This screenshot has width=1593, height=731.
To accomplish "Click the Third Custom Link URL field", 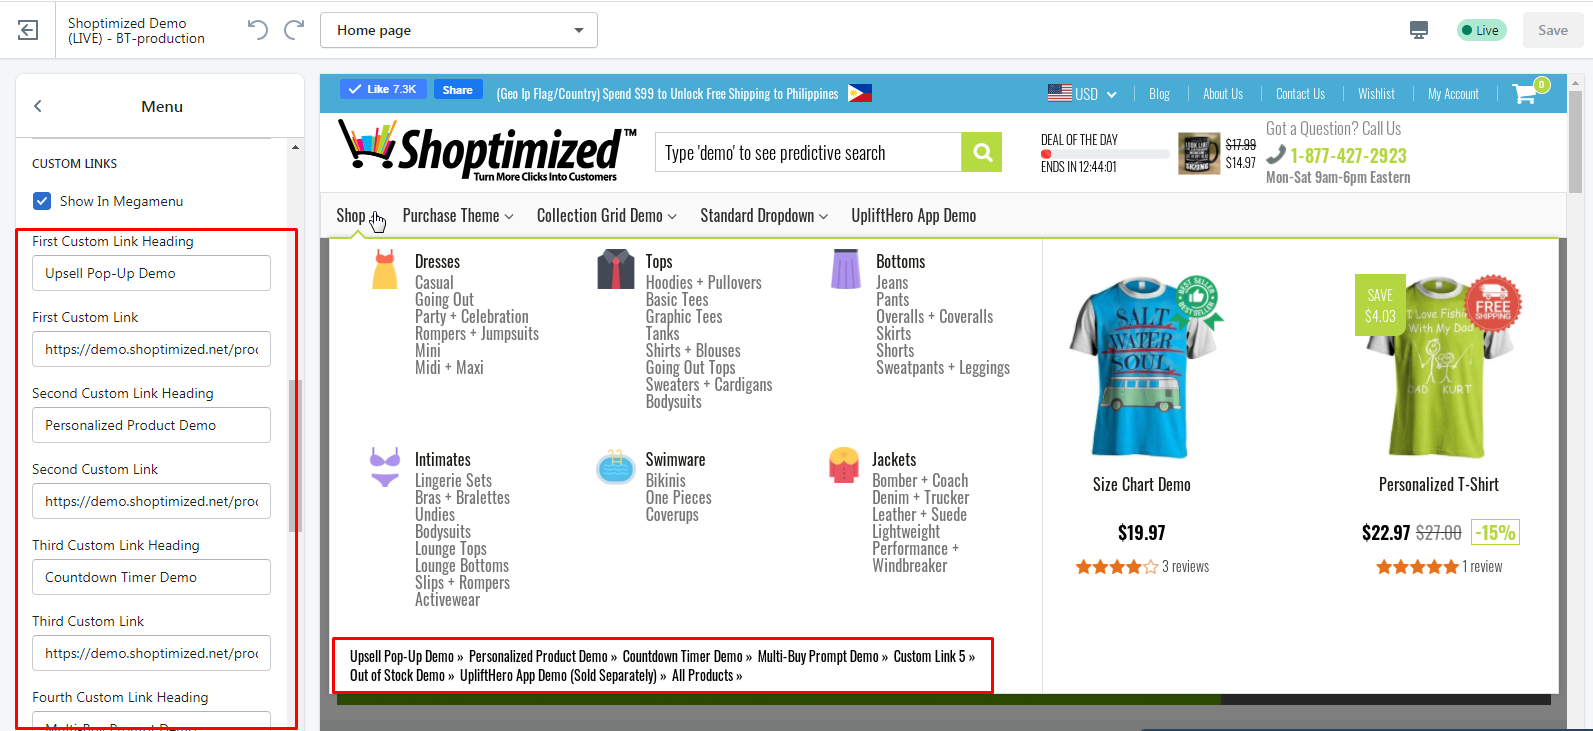I will coord(151,653).
